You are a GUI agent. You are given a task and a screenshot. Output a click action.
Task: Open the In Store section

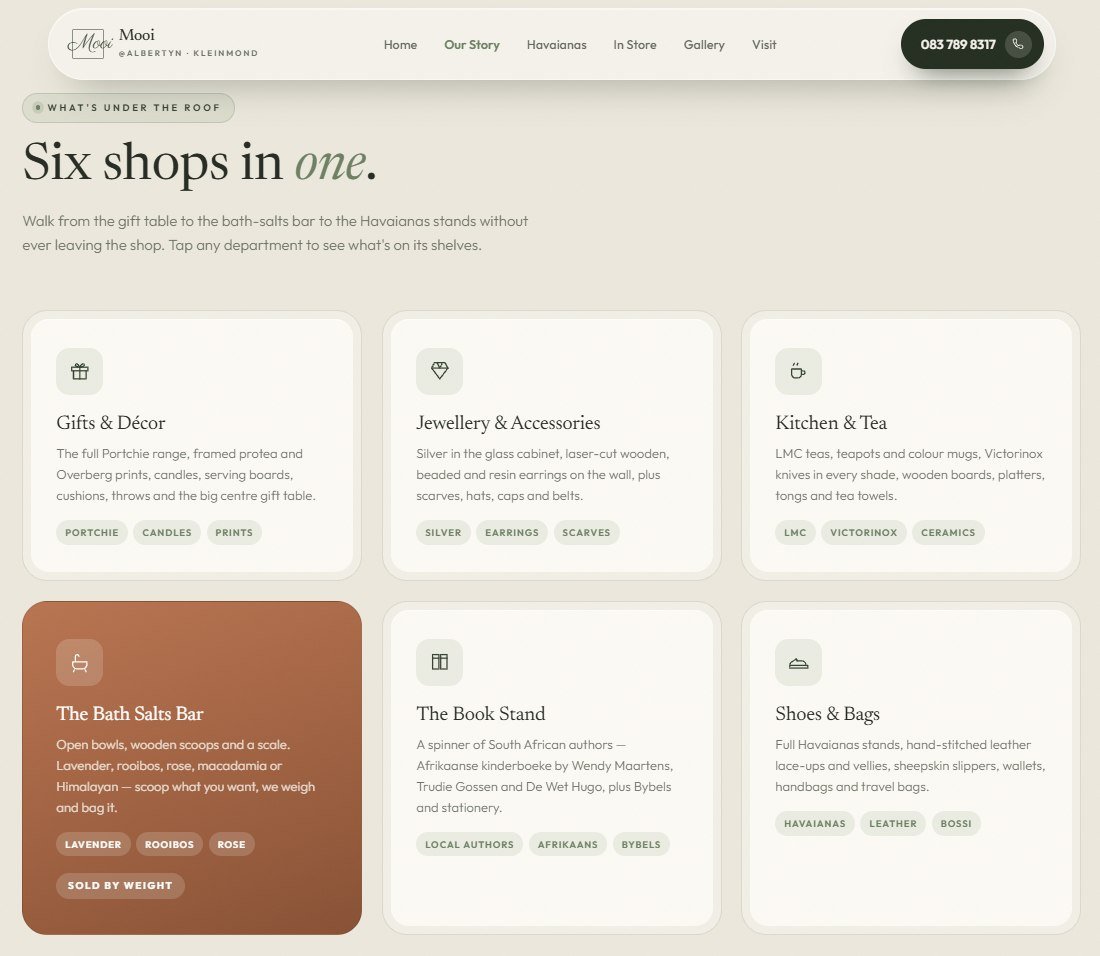(x=635, y=45)
